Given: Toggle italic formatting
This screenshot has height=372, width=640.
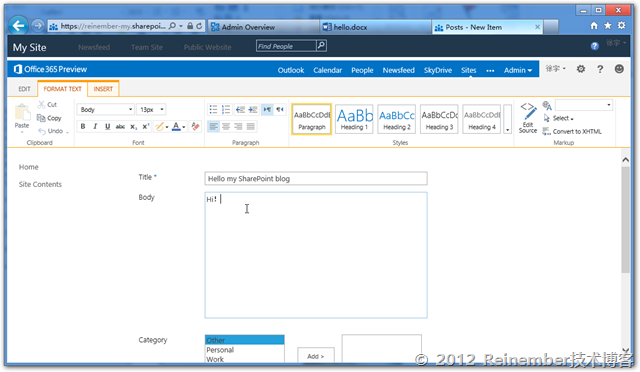Looking at the screenshot, I should pyautogui.click(x=95, y=127).
